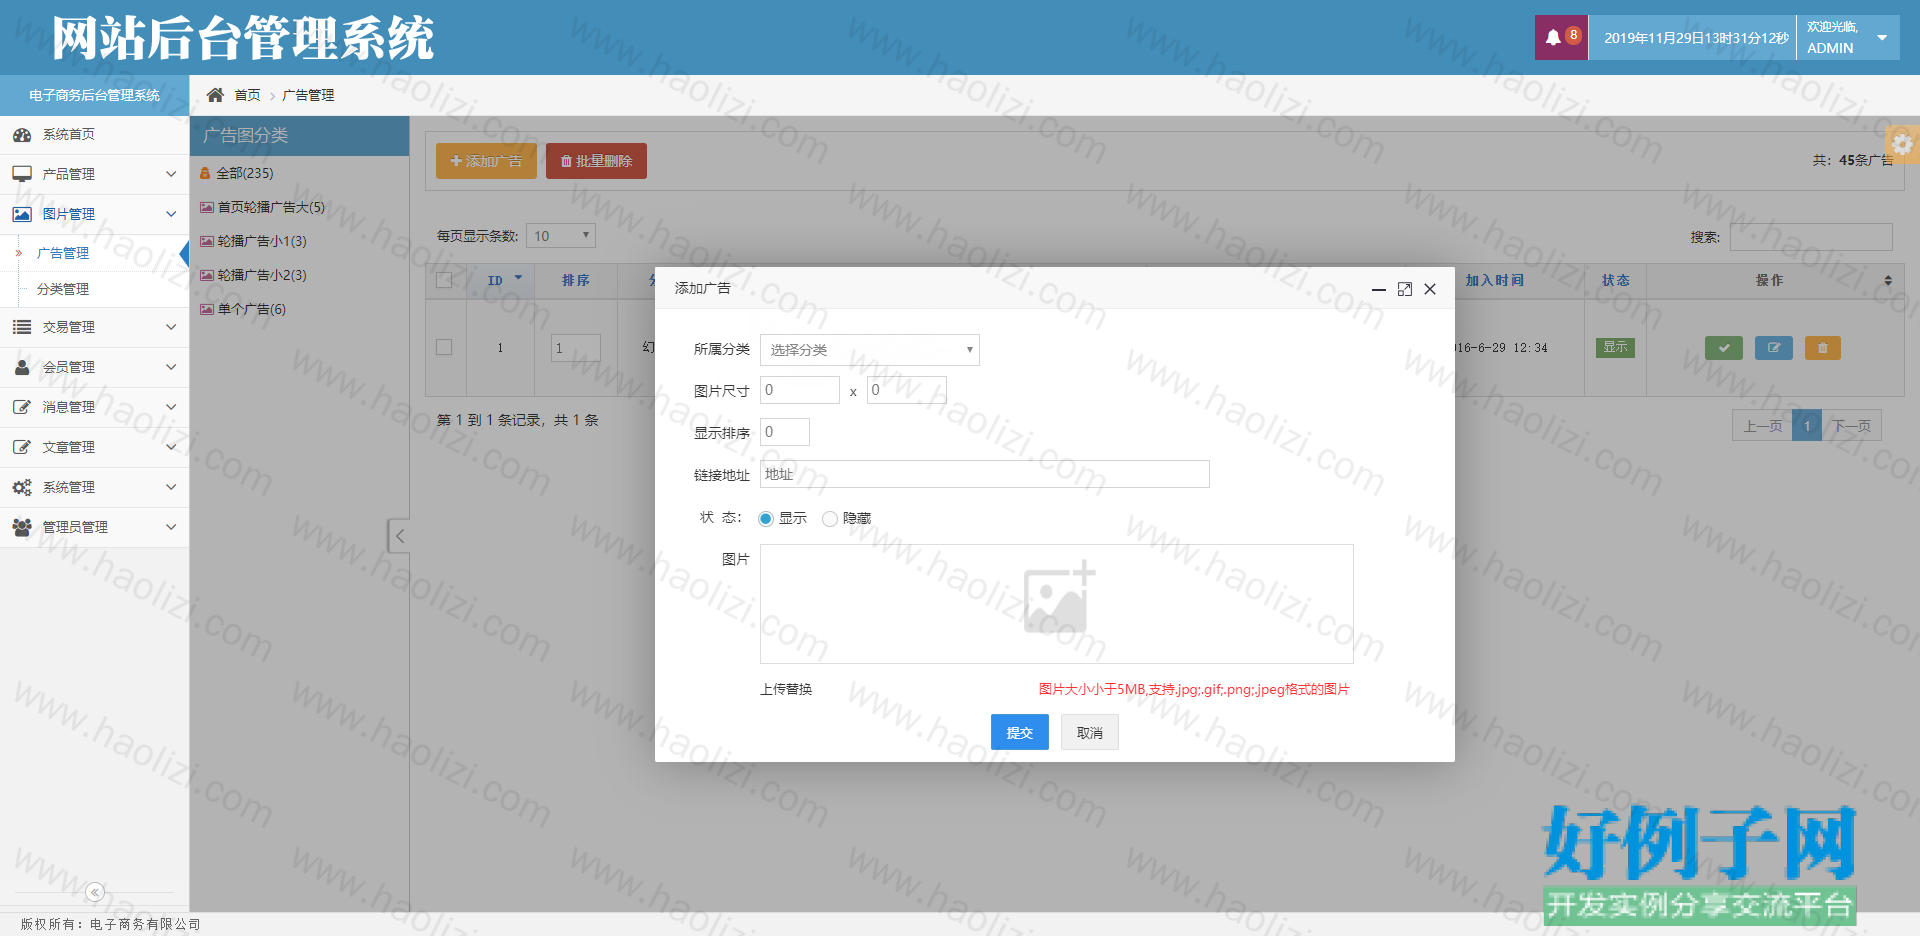Click the blue 提交 button

click(1019, 732)
